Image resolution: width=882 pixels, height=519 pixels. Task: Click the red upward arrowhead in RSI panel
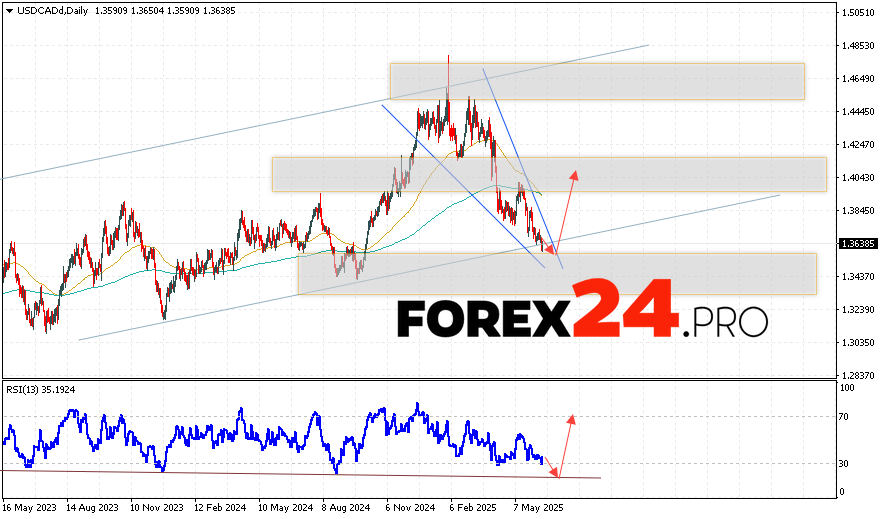572,417
